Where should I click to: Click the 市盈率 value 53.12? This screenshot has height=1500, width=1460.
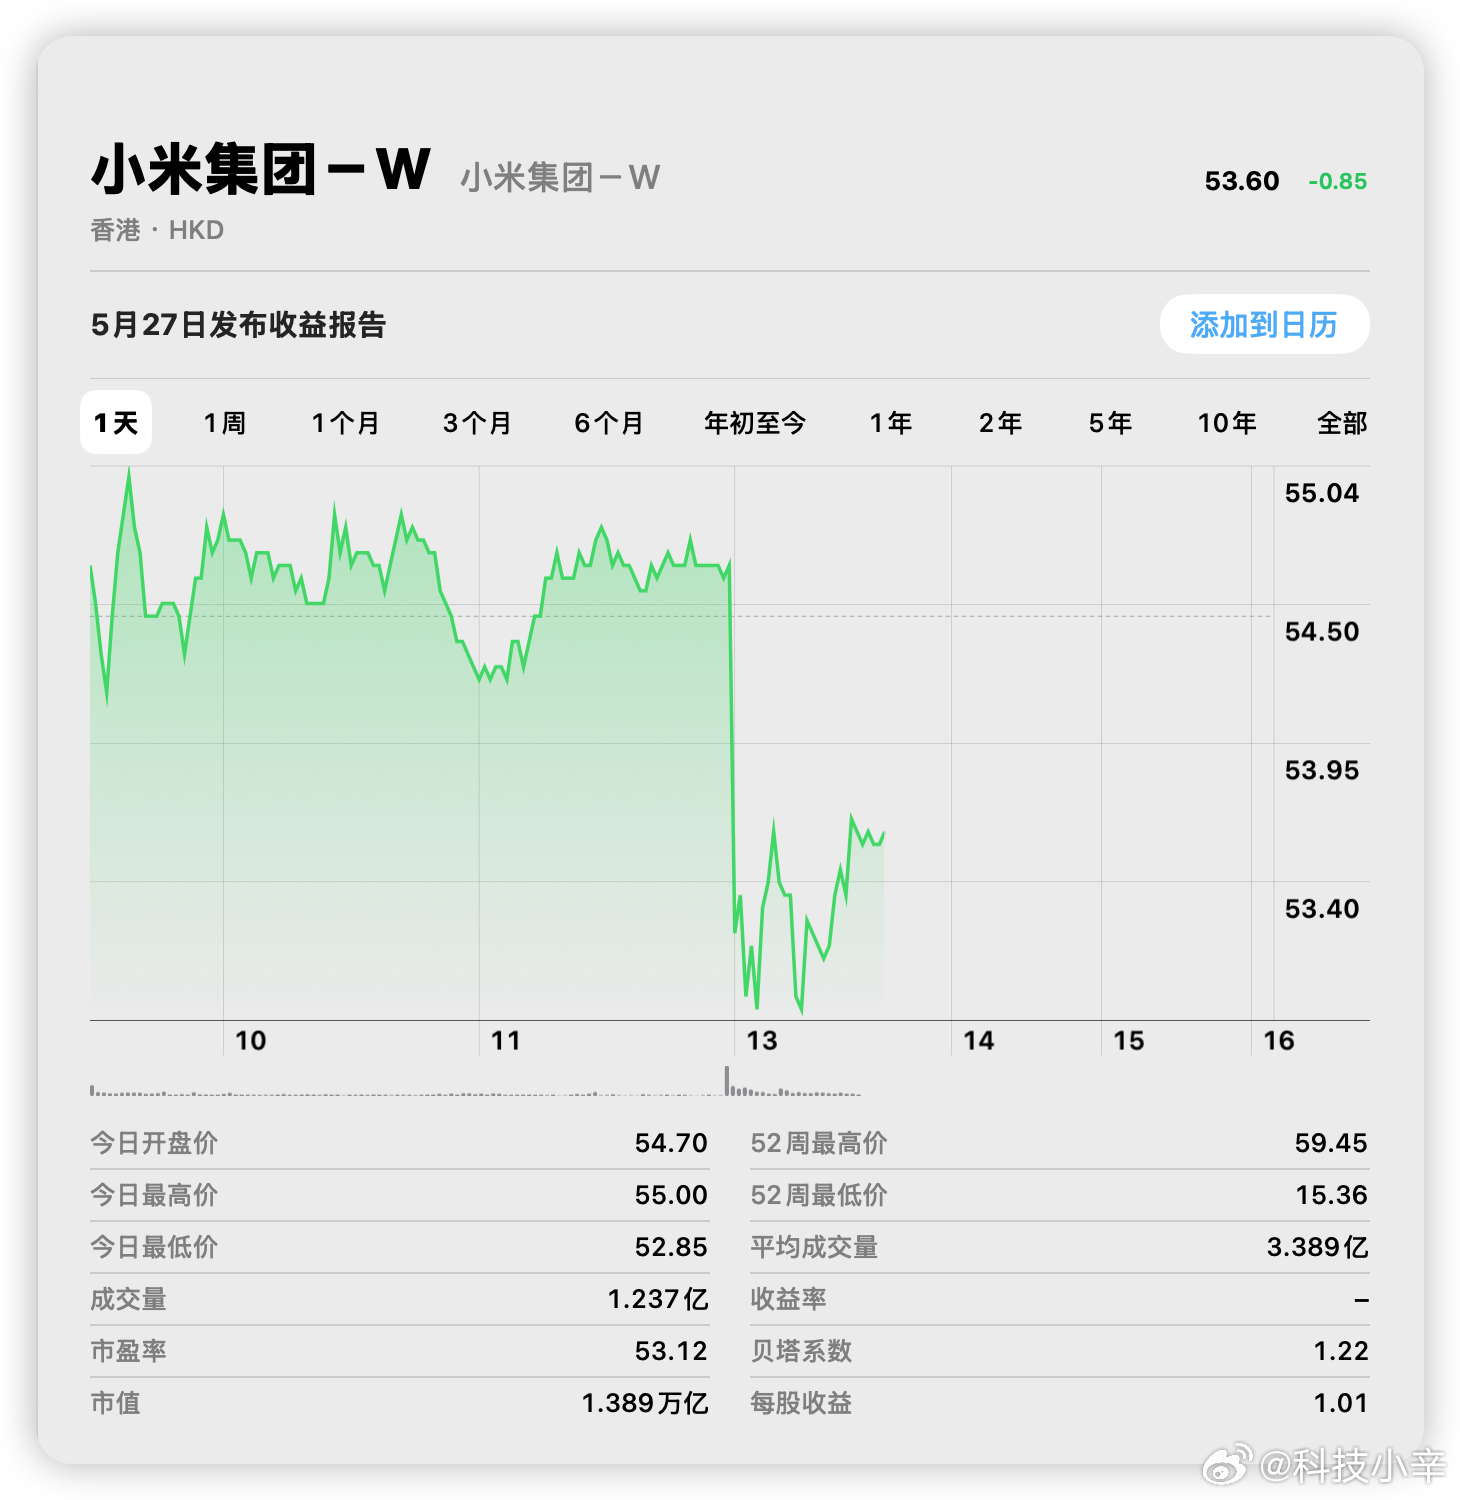(x=671, y=1351)
